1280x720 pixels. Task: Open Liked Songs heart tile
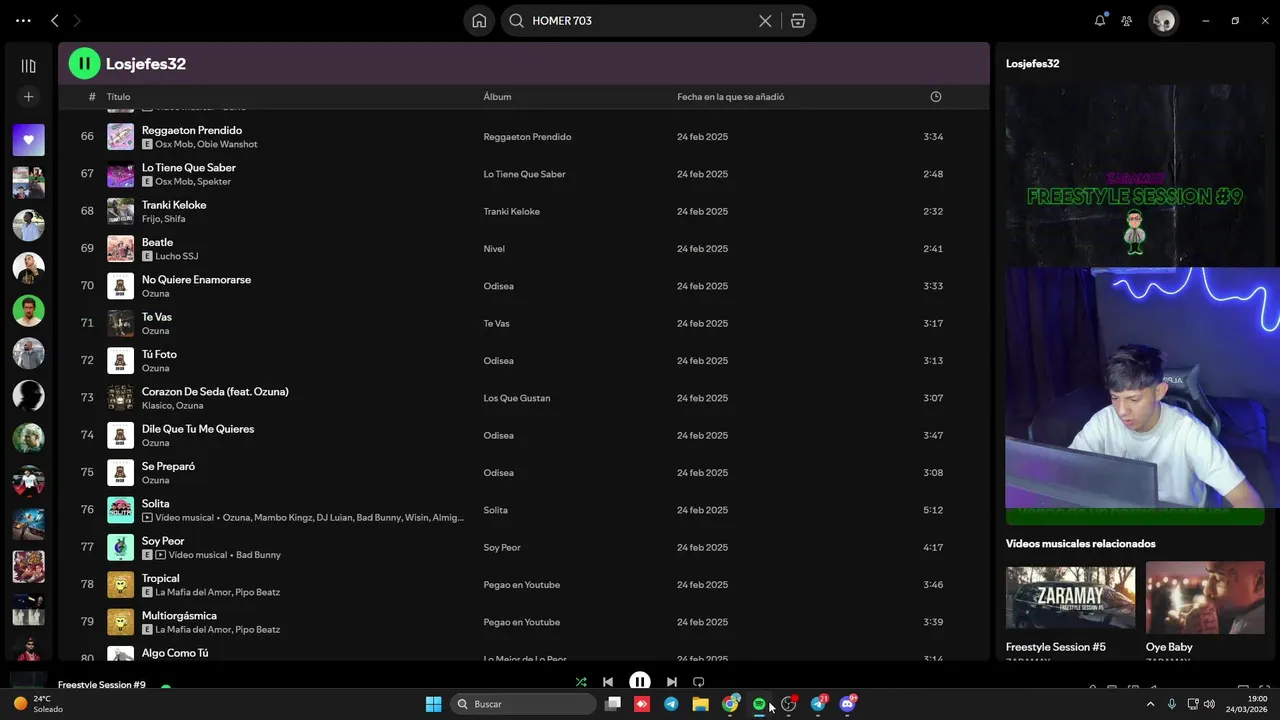click(28, 140)
